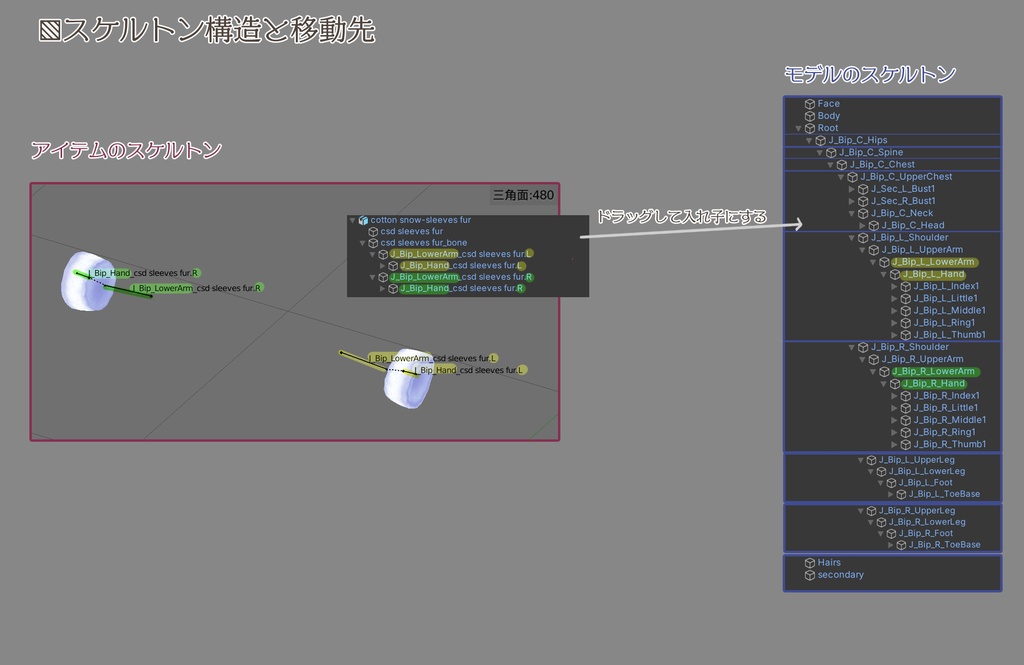The height and width of the screenshot is (665, 1024).
Task: Click the cube icon beside Hairs
Action: 810,563
